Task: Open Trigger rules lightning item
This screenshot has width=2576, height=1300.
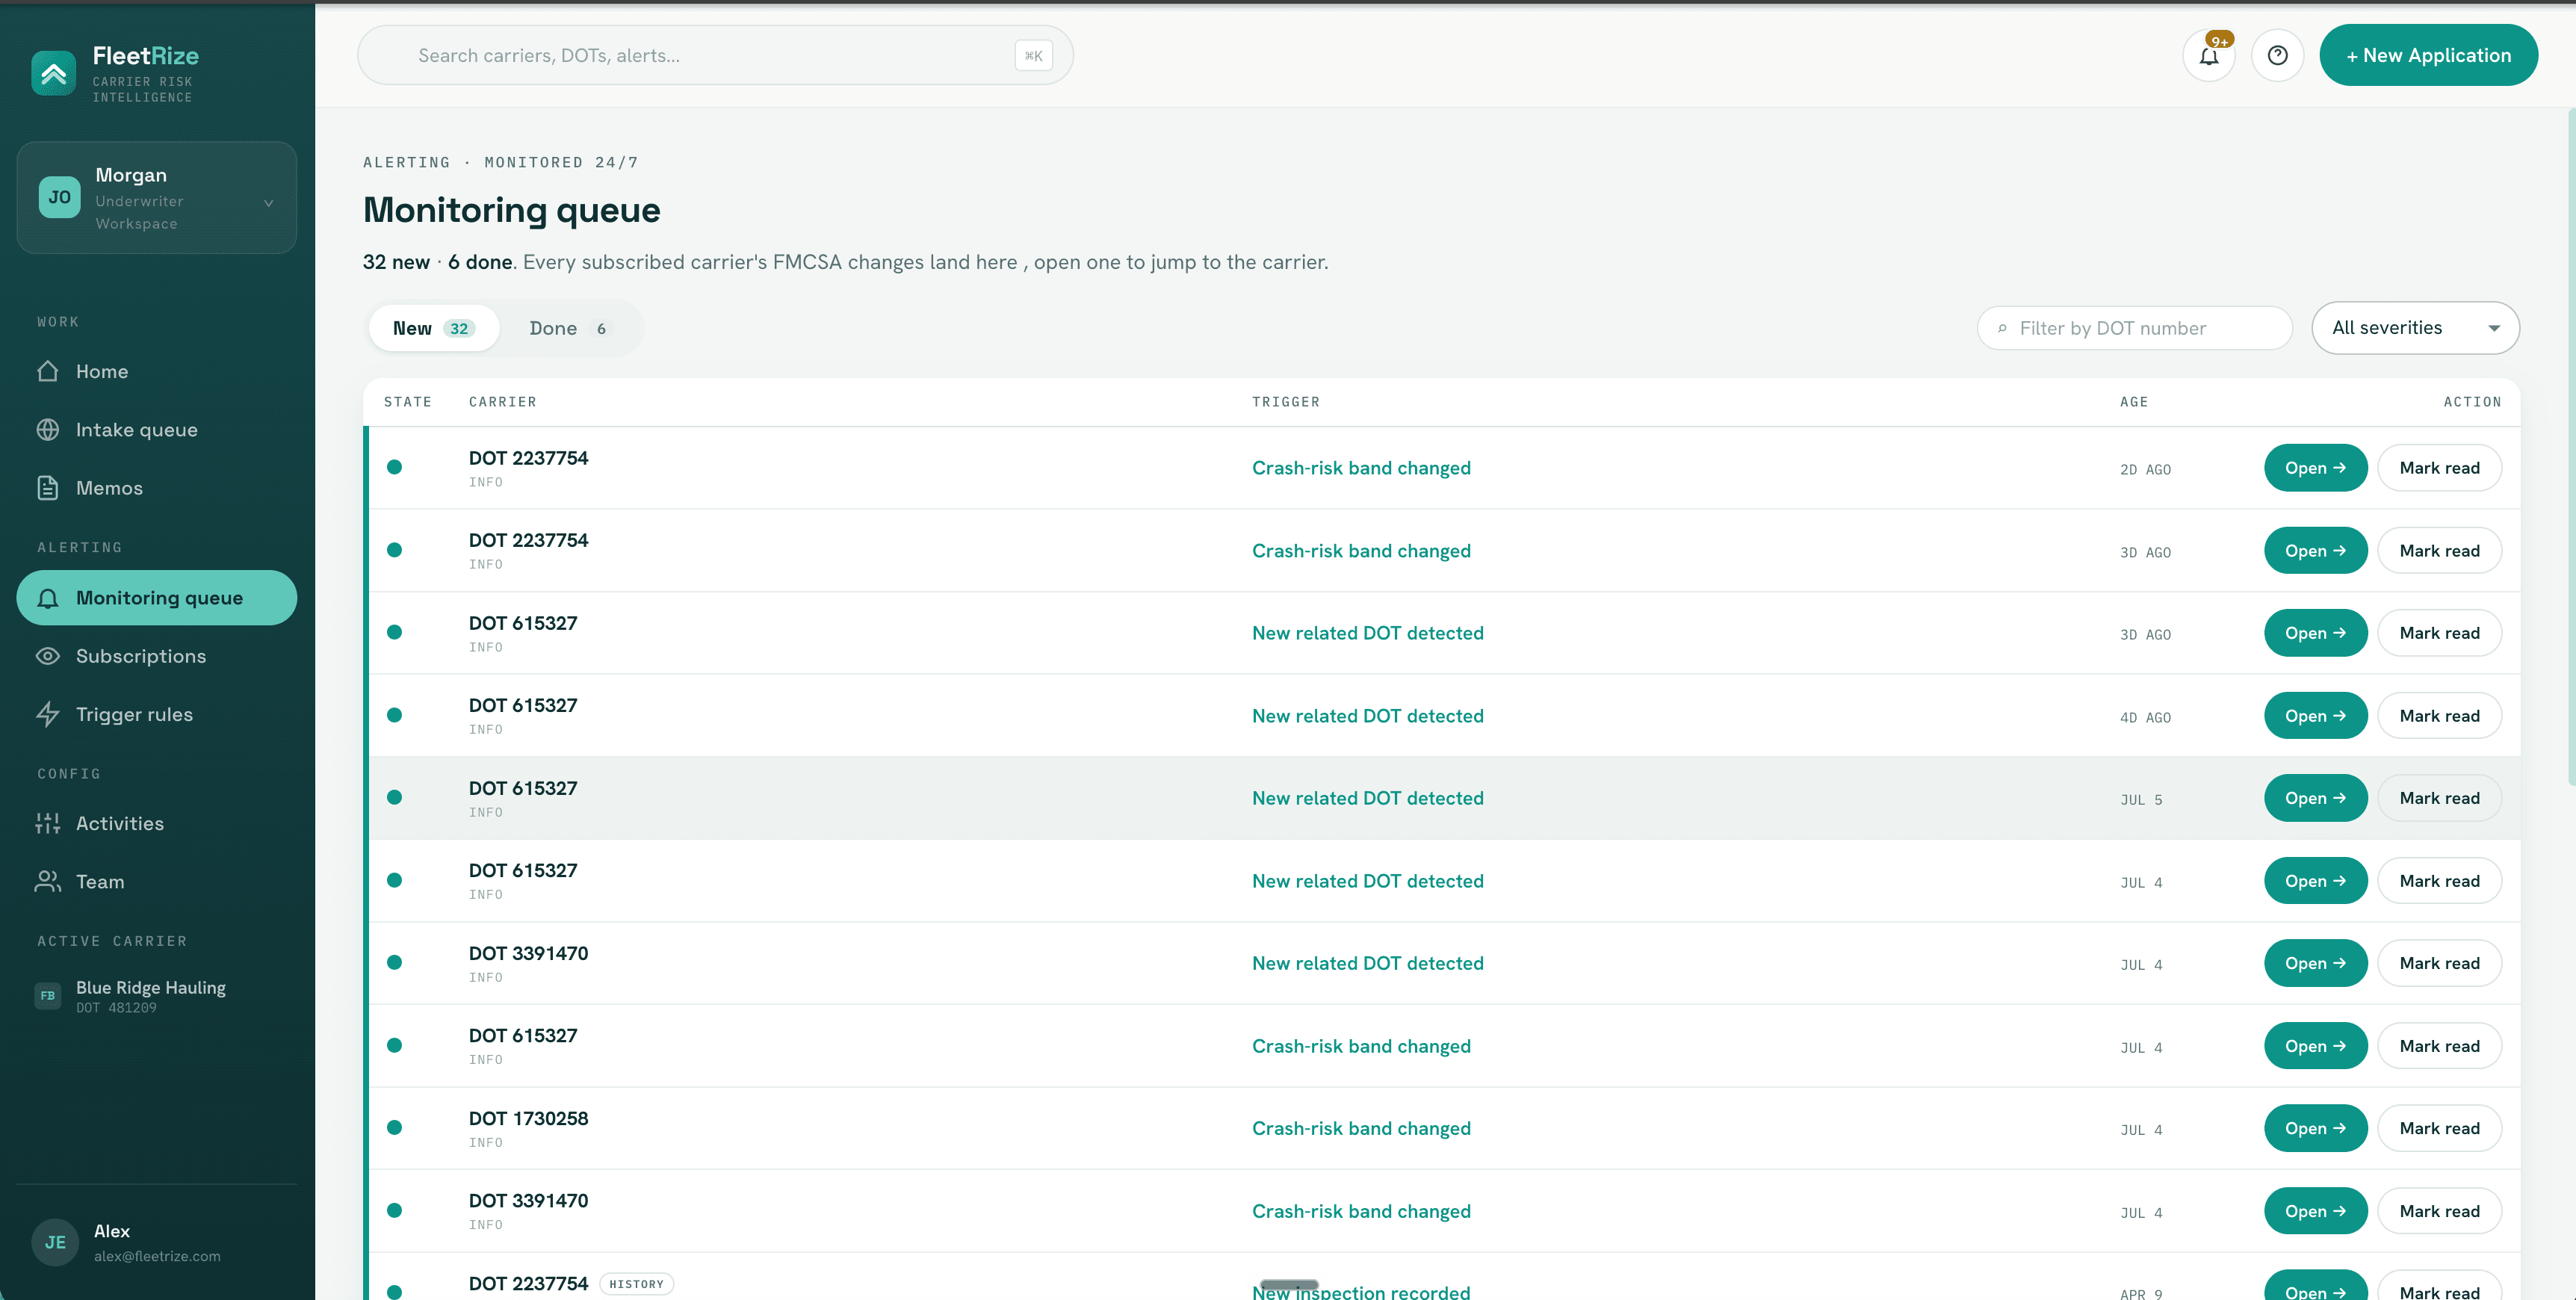Action: [x=156, y=714]
